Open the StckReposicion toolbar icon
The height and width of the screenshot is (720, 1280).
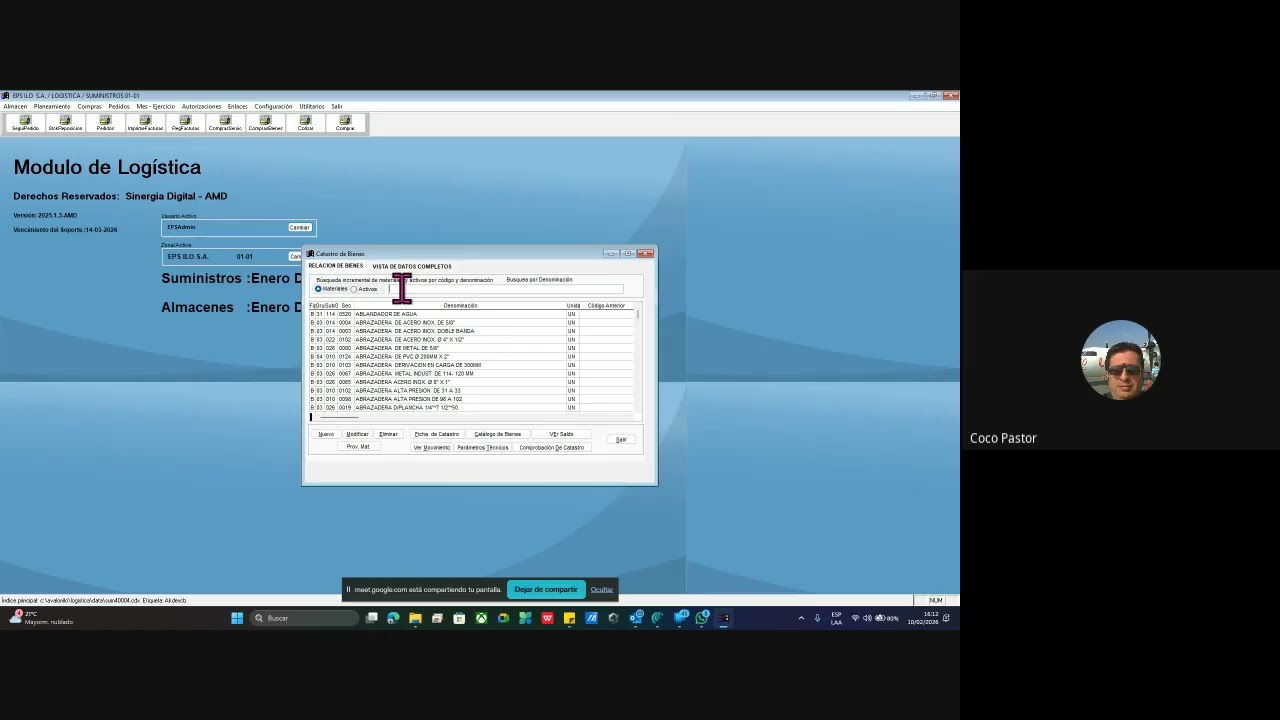click(65, 122)
